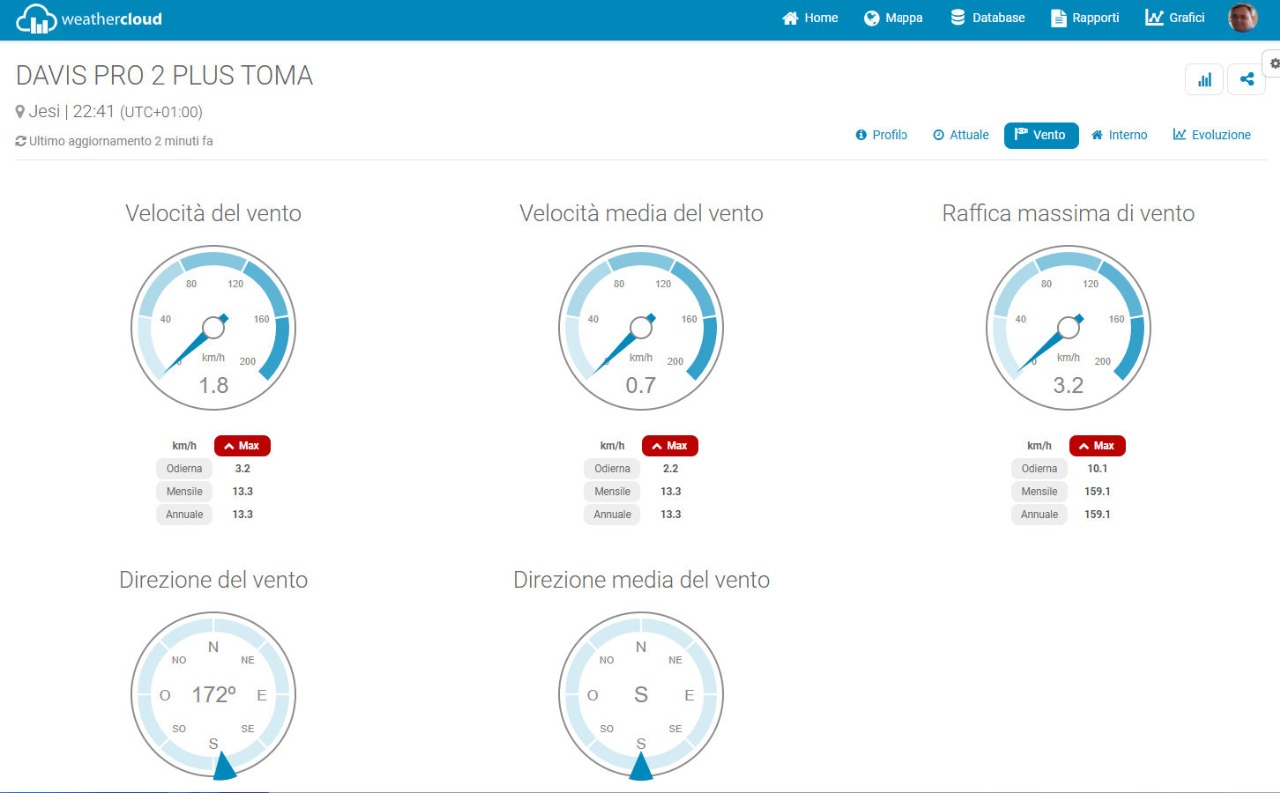Open Rapporti in the top menu
1280x793 pixels.
tap(1085, 18)
